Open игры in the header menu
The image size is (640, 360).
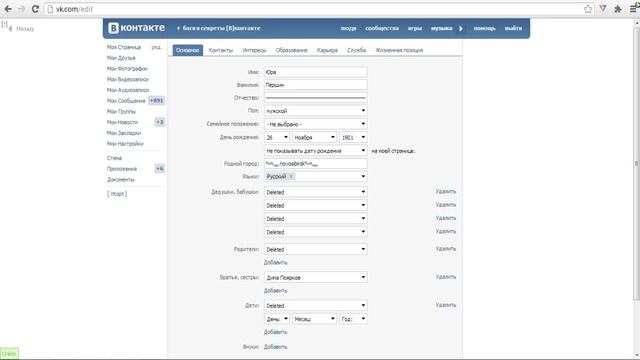[x=415, y=28]
